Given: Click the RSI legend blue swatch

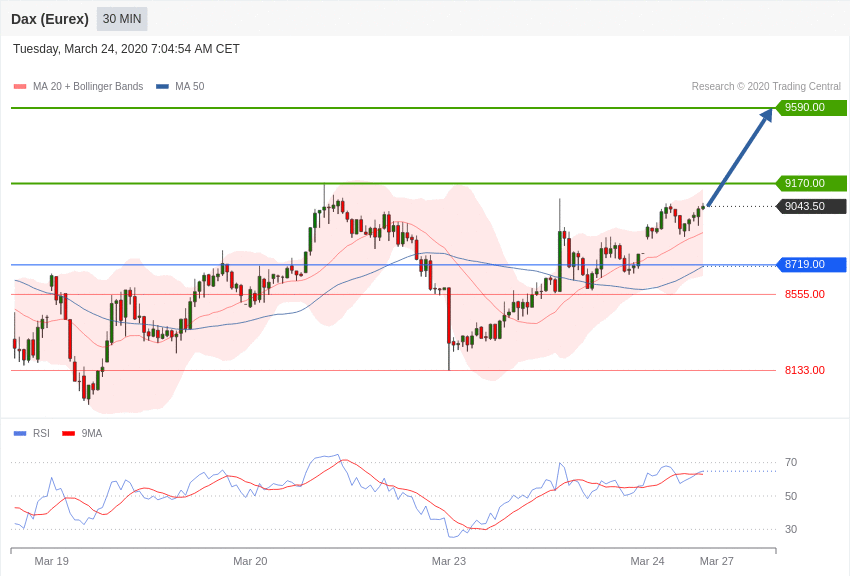Looking at the screenshot, I should pyautogui.click(x=20, y=433).
